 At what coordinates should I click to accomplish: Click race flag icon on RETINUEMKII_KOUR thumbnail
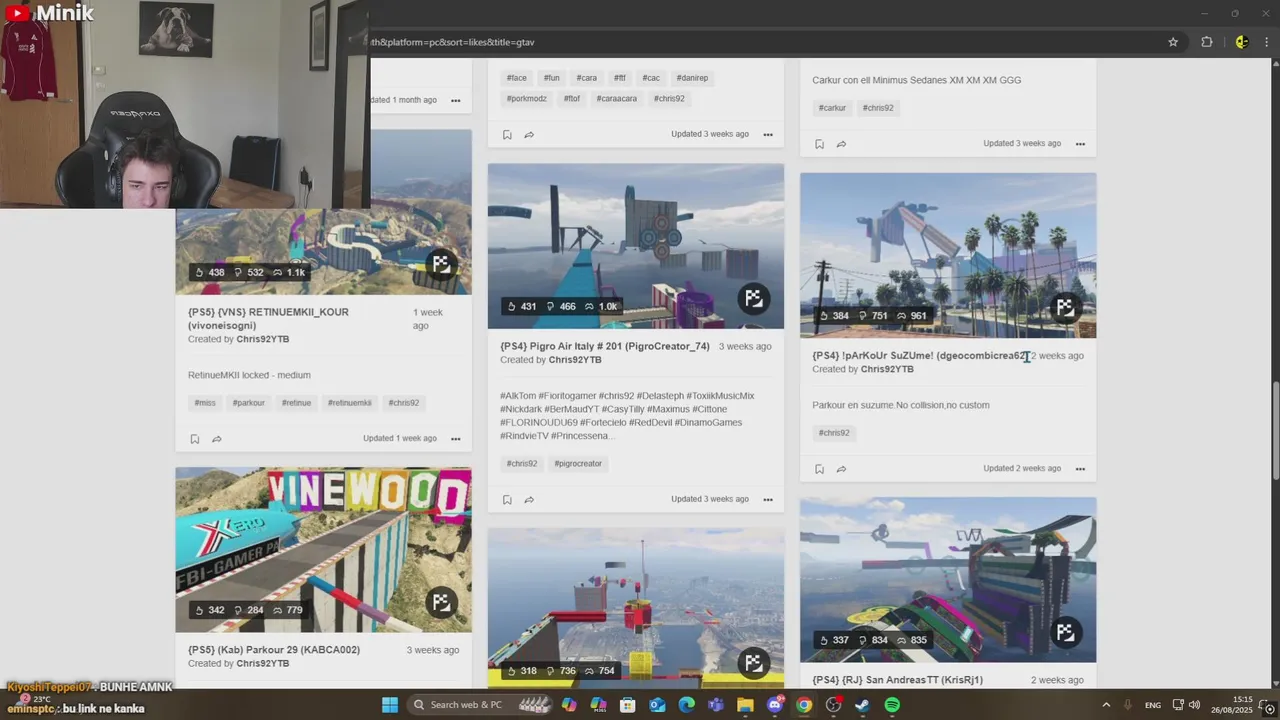[441, 264]
